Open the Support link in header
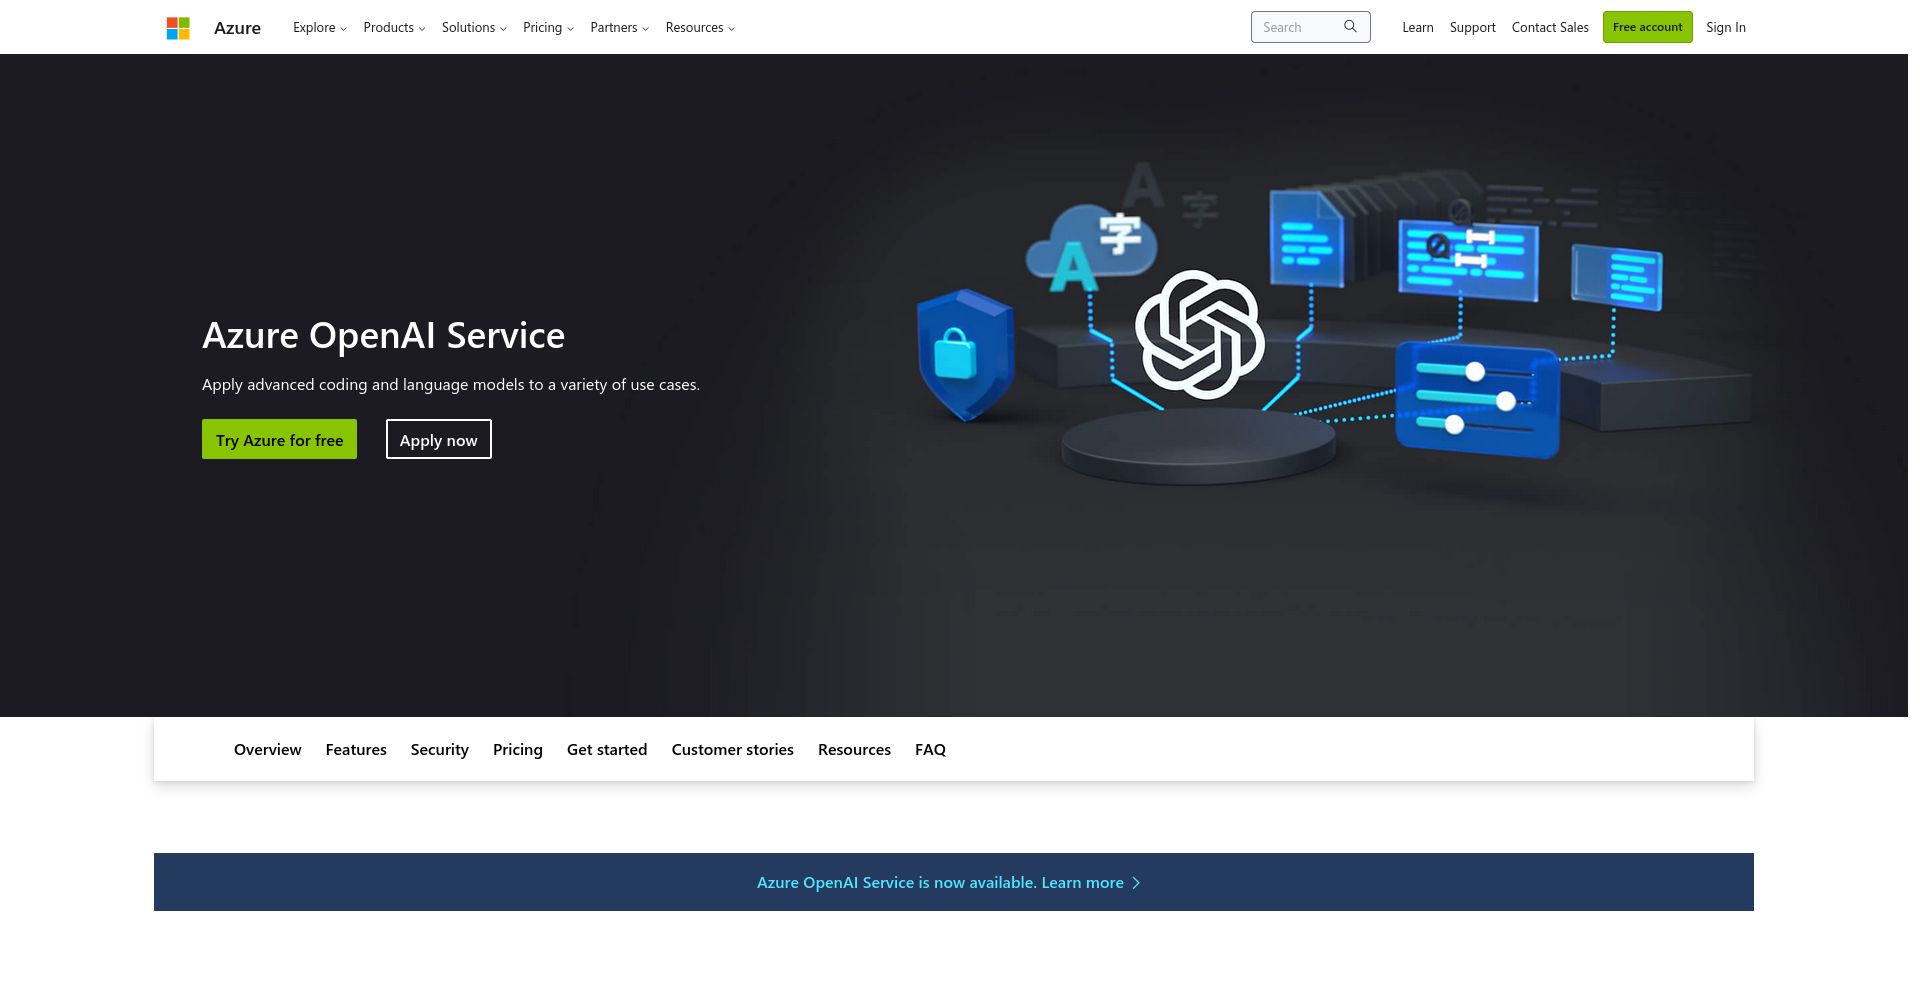 pos(1473,28)
